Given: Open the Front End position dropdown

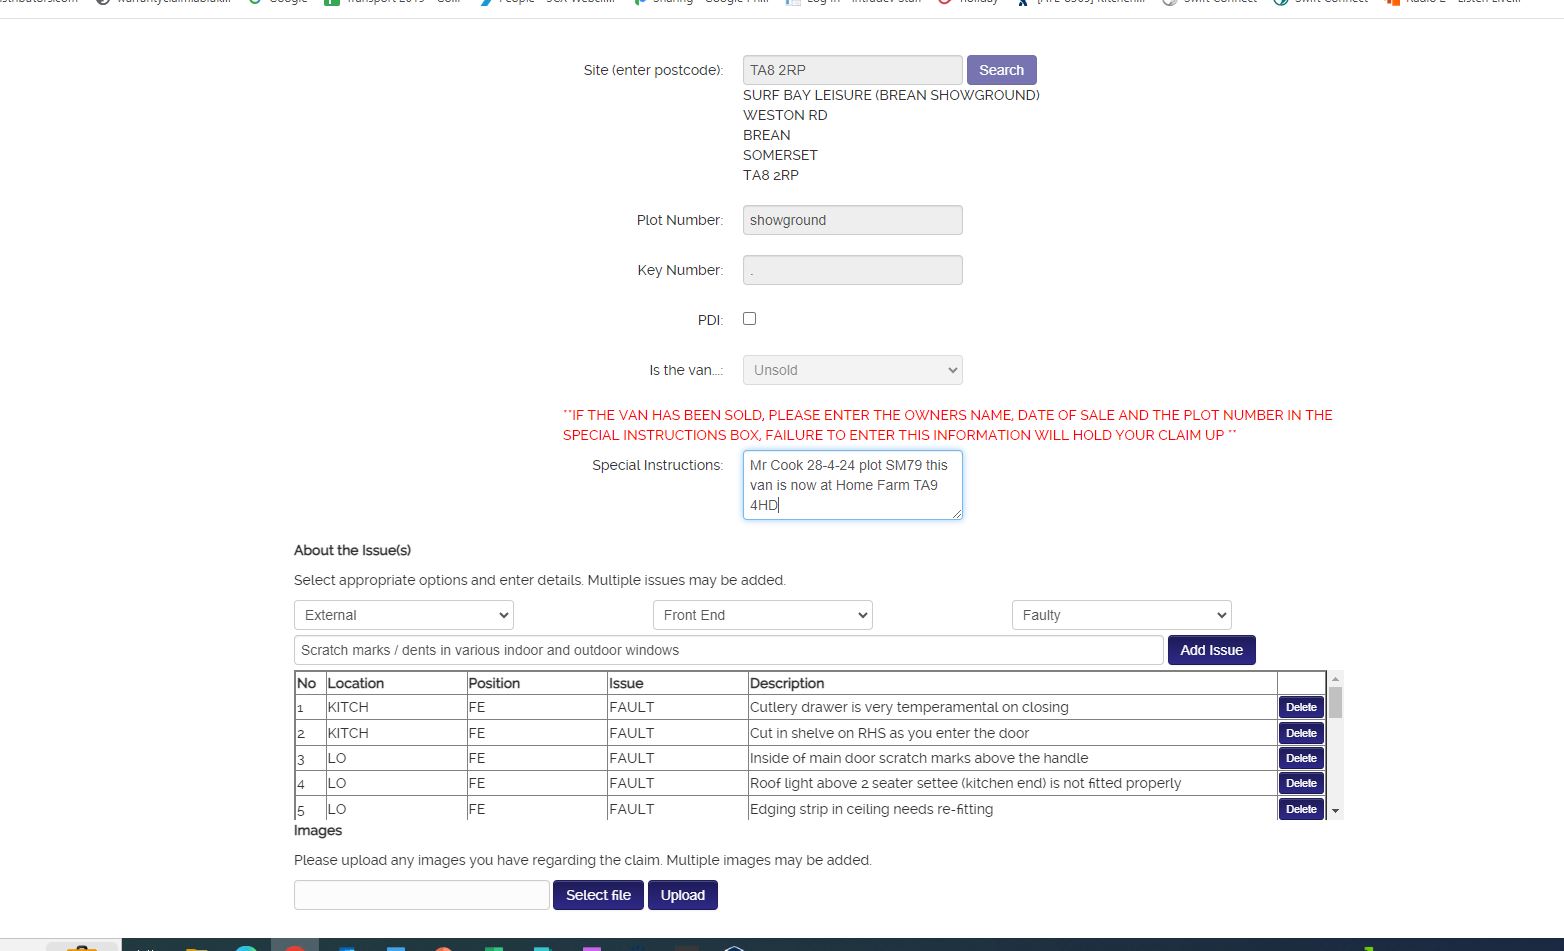Looking at the screenshot, I should (x=762, y=615).
